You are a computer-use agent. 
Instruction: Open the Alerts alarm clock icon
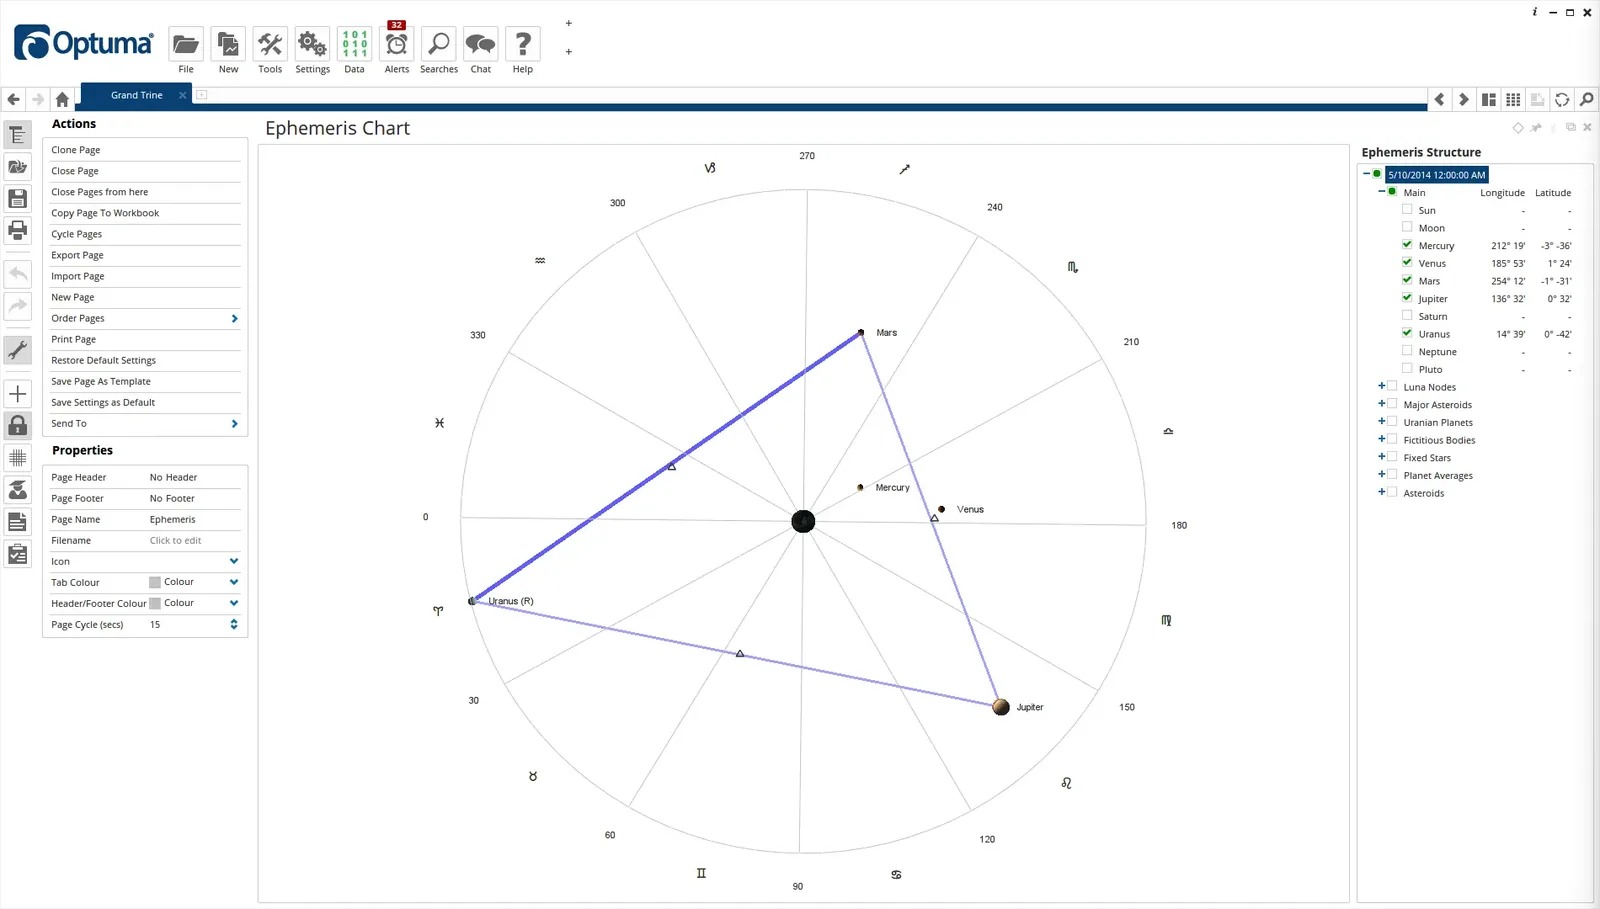[397, 44]
